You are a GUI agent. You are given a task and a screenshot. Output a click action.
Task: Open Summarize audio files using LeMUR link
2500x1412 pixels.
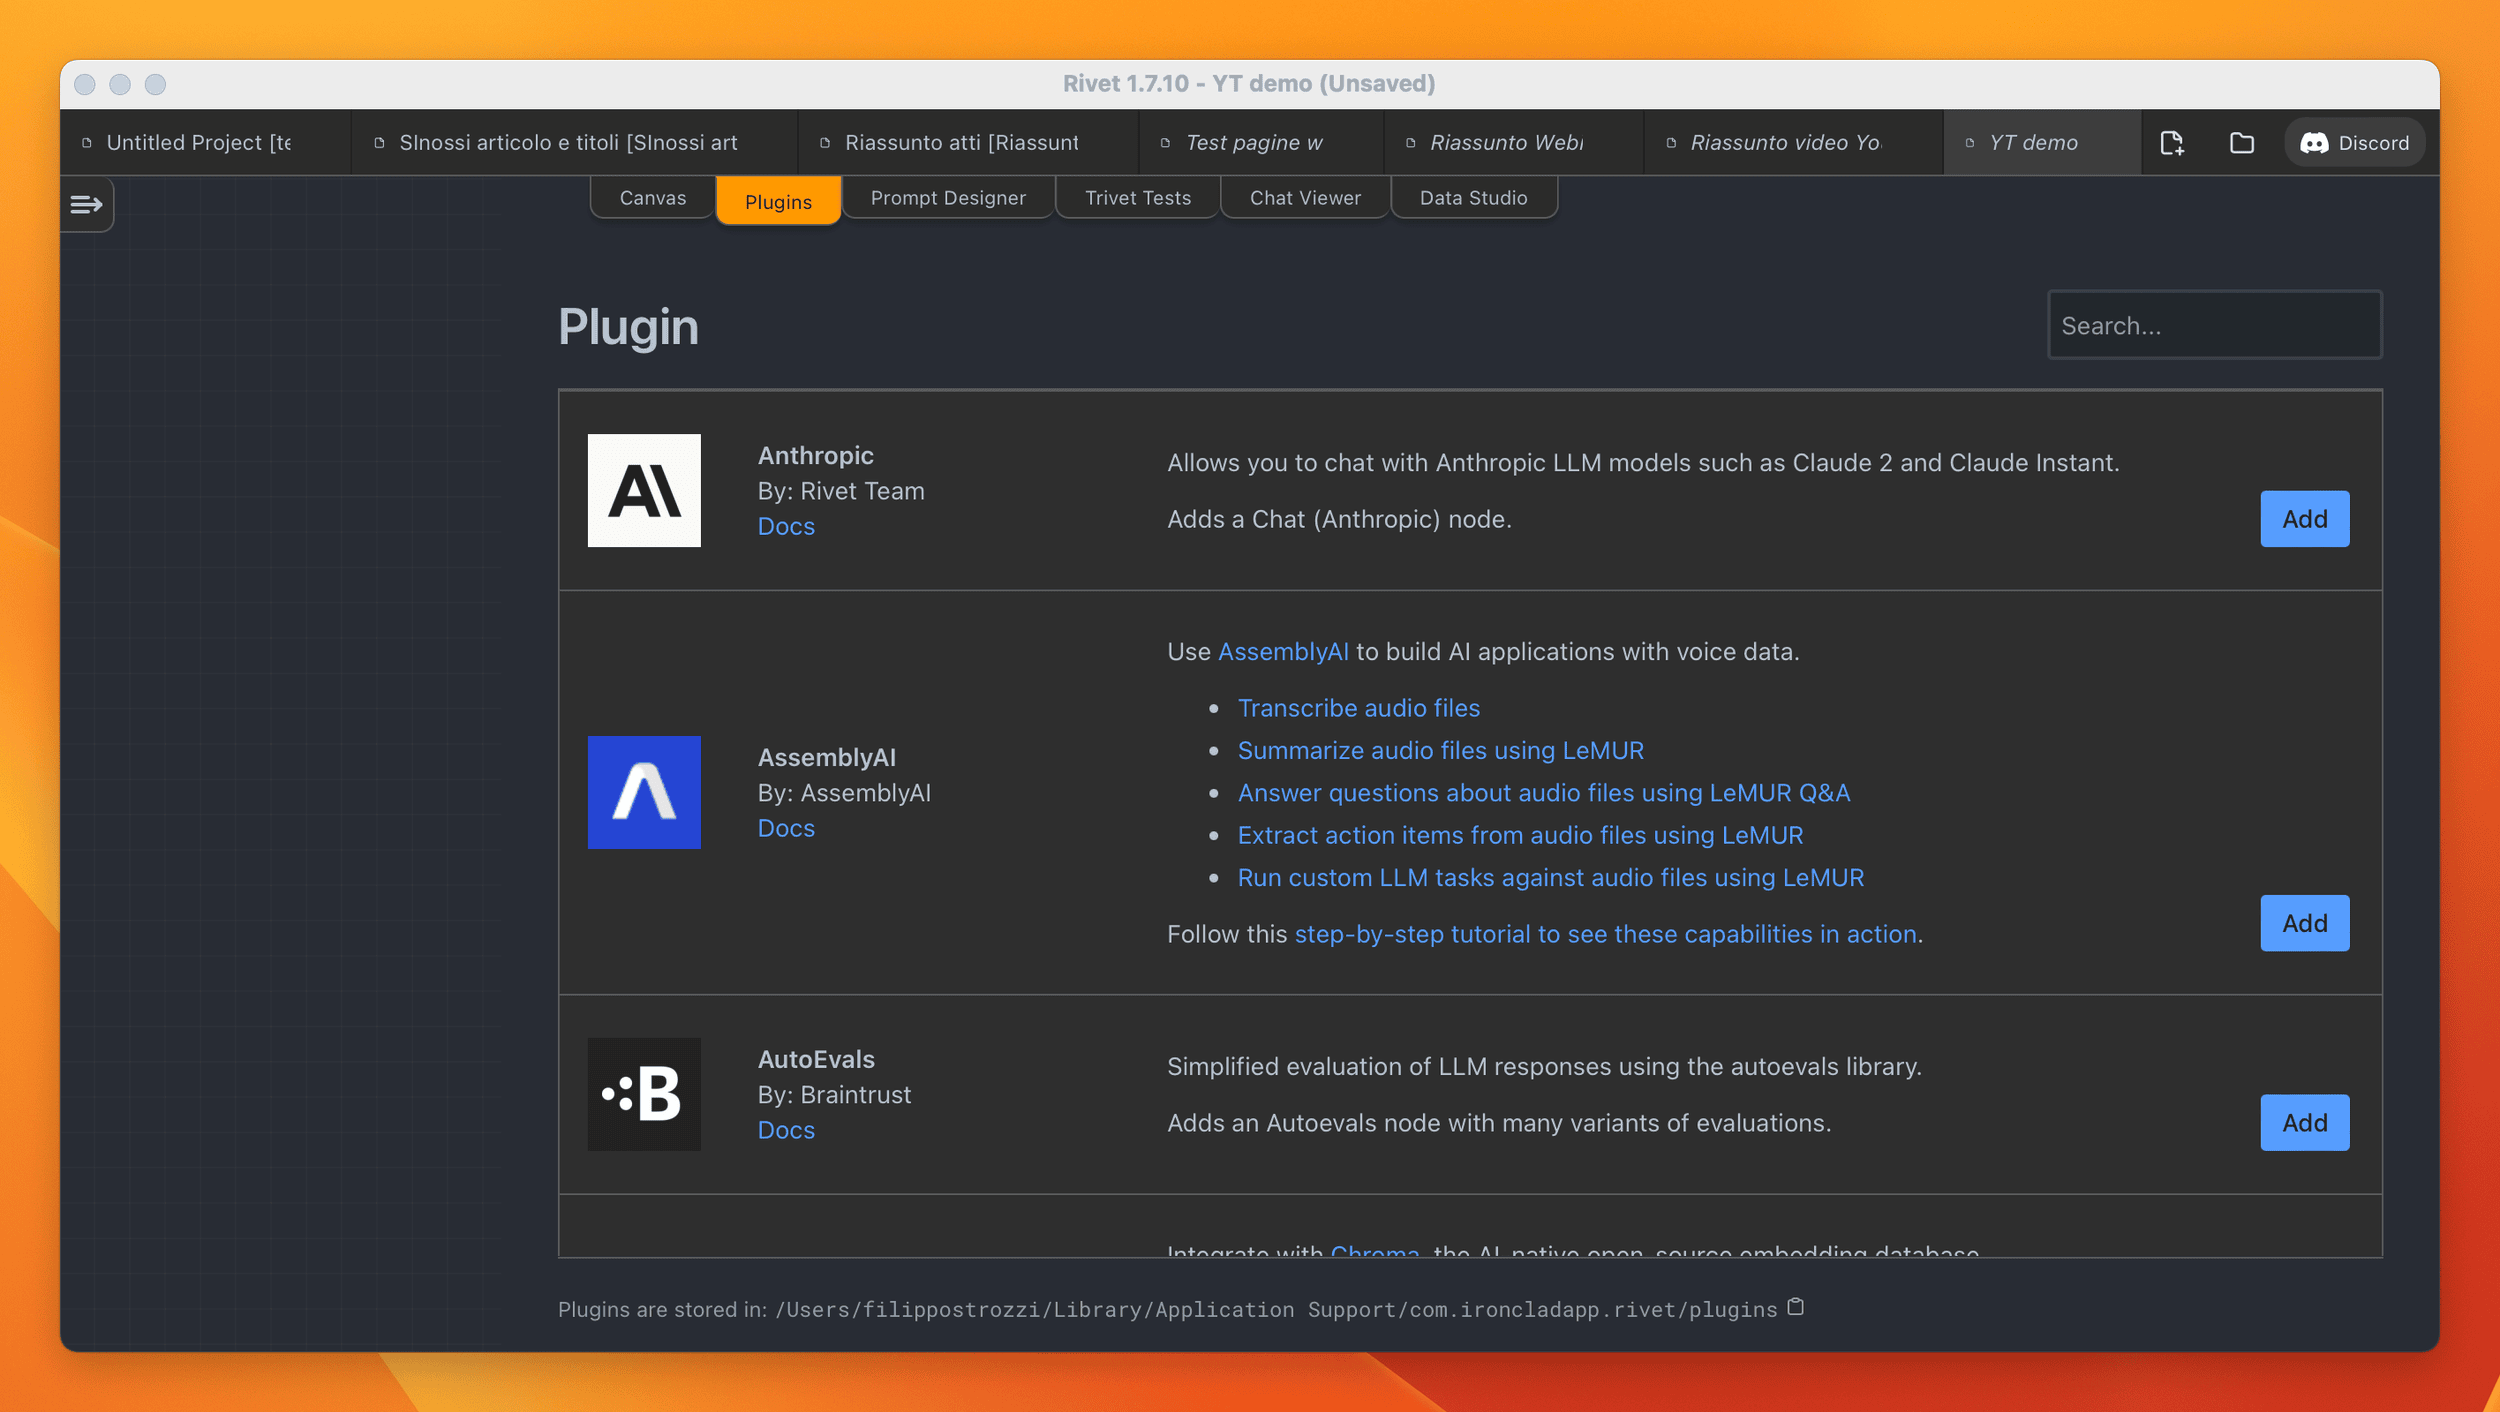tap(1440, 751)
